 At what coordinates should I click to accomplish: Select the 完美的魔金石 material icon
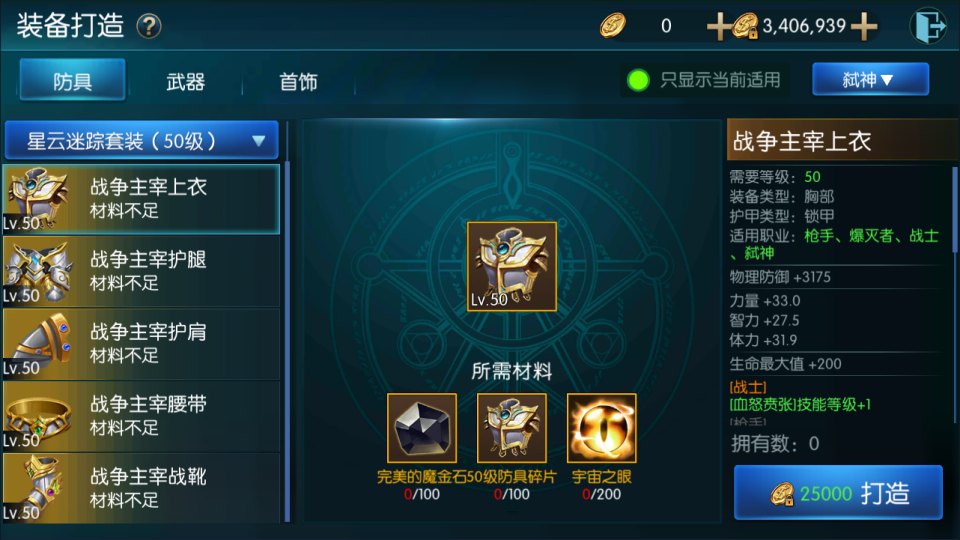(422, 428)
